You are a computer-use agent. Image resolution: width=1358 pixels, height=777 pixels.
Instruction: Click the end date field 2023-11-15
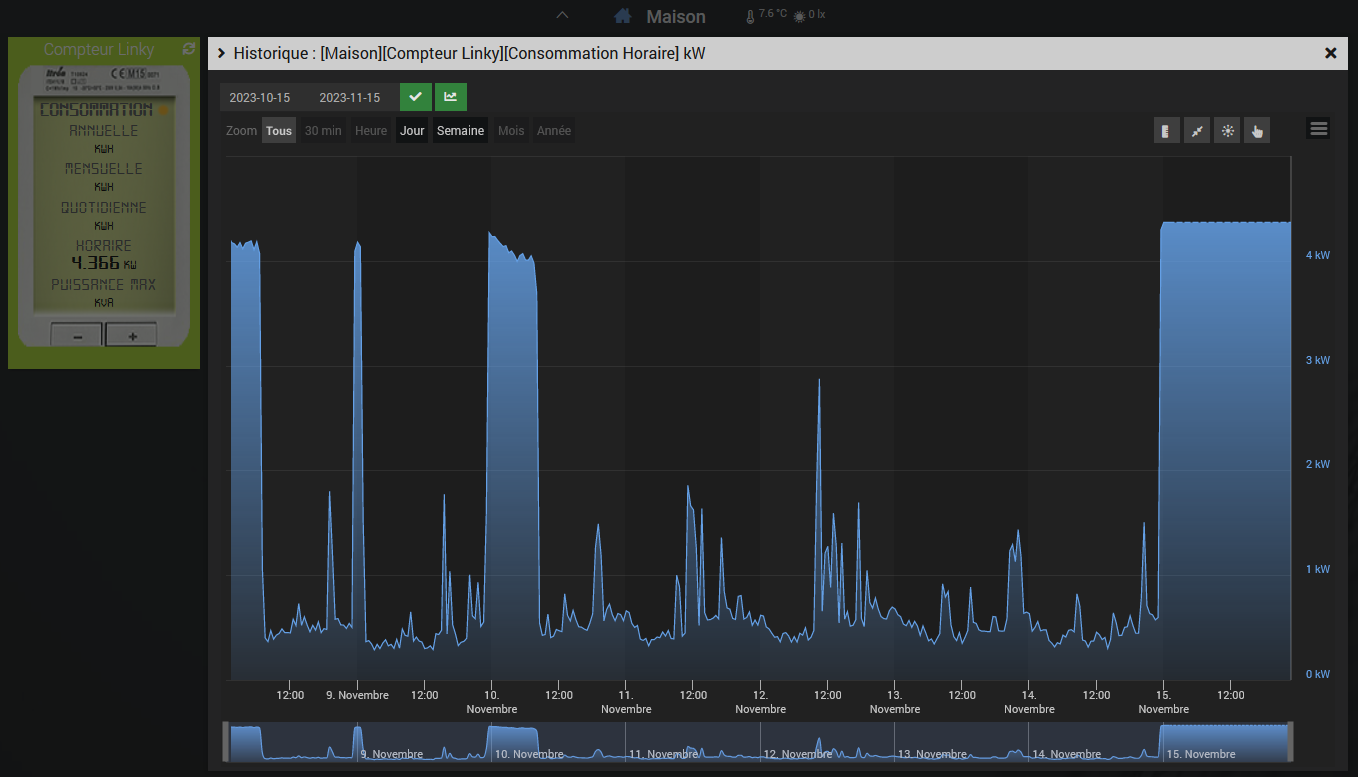click(349, 98)
